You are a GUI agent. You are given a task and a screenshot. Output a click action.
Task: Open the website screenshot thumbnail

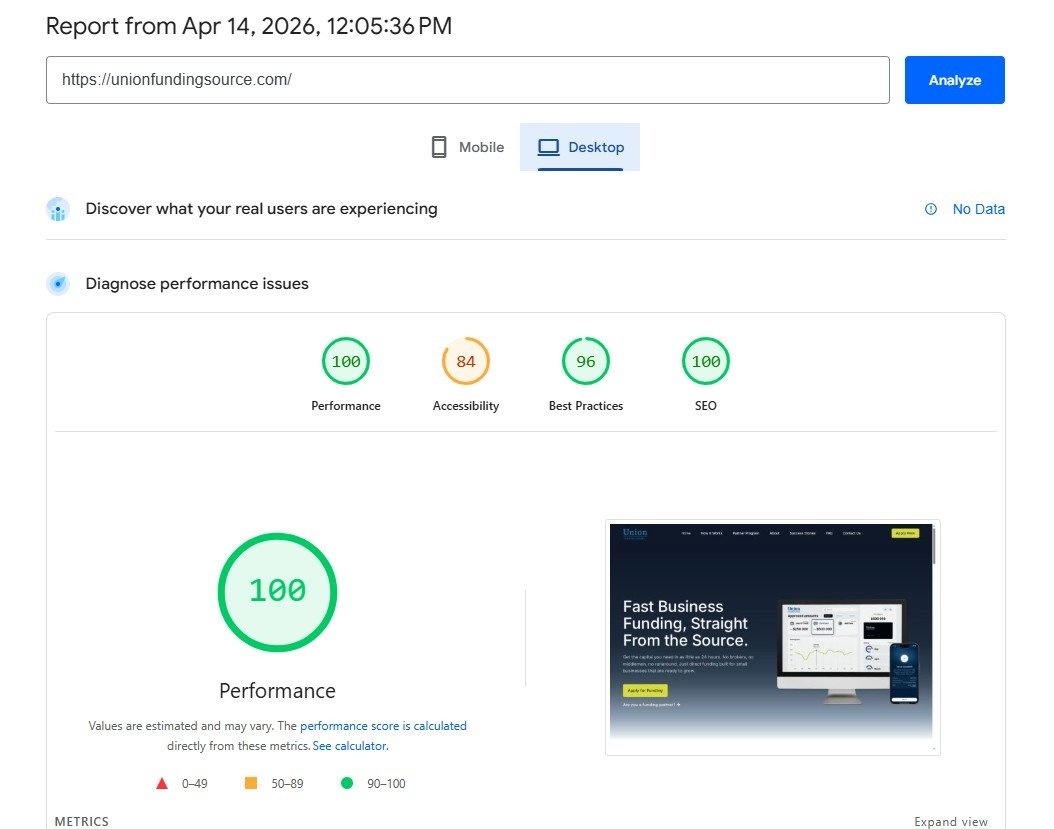pyautogui.click(x=772, y=637)
